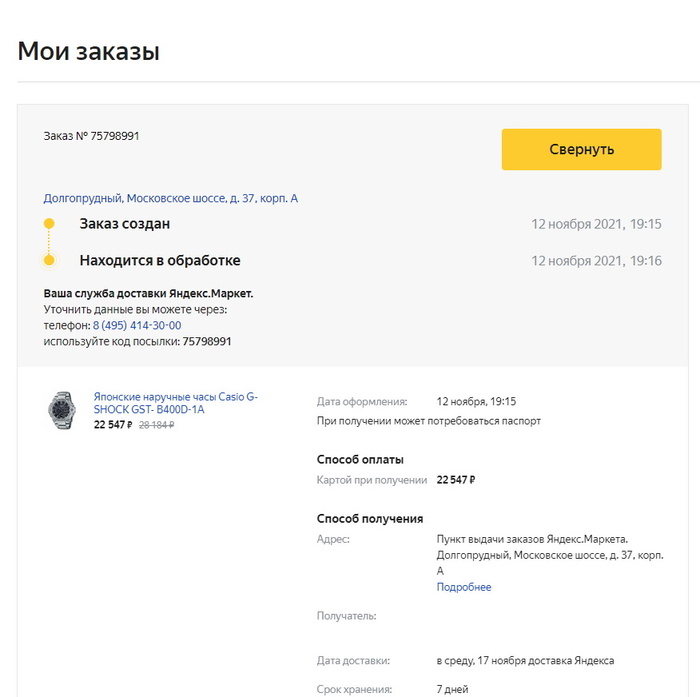This screenshot has width=700, height=697.
Task: Select the parcel code after код посылки
Action: (x=207, y=341)
